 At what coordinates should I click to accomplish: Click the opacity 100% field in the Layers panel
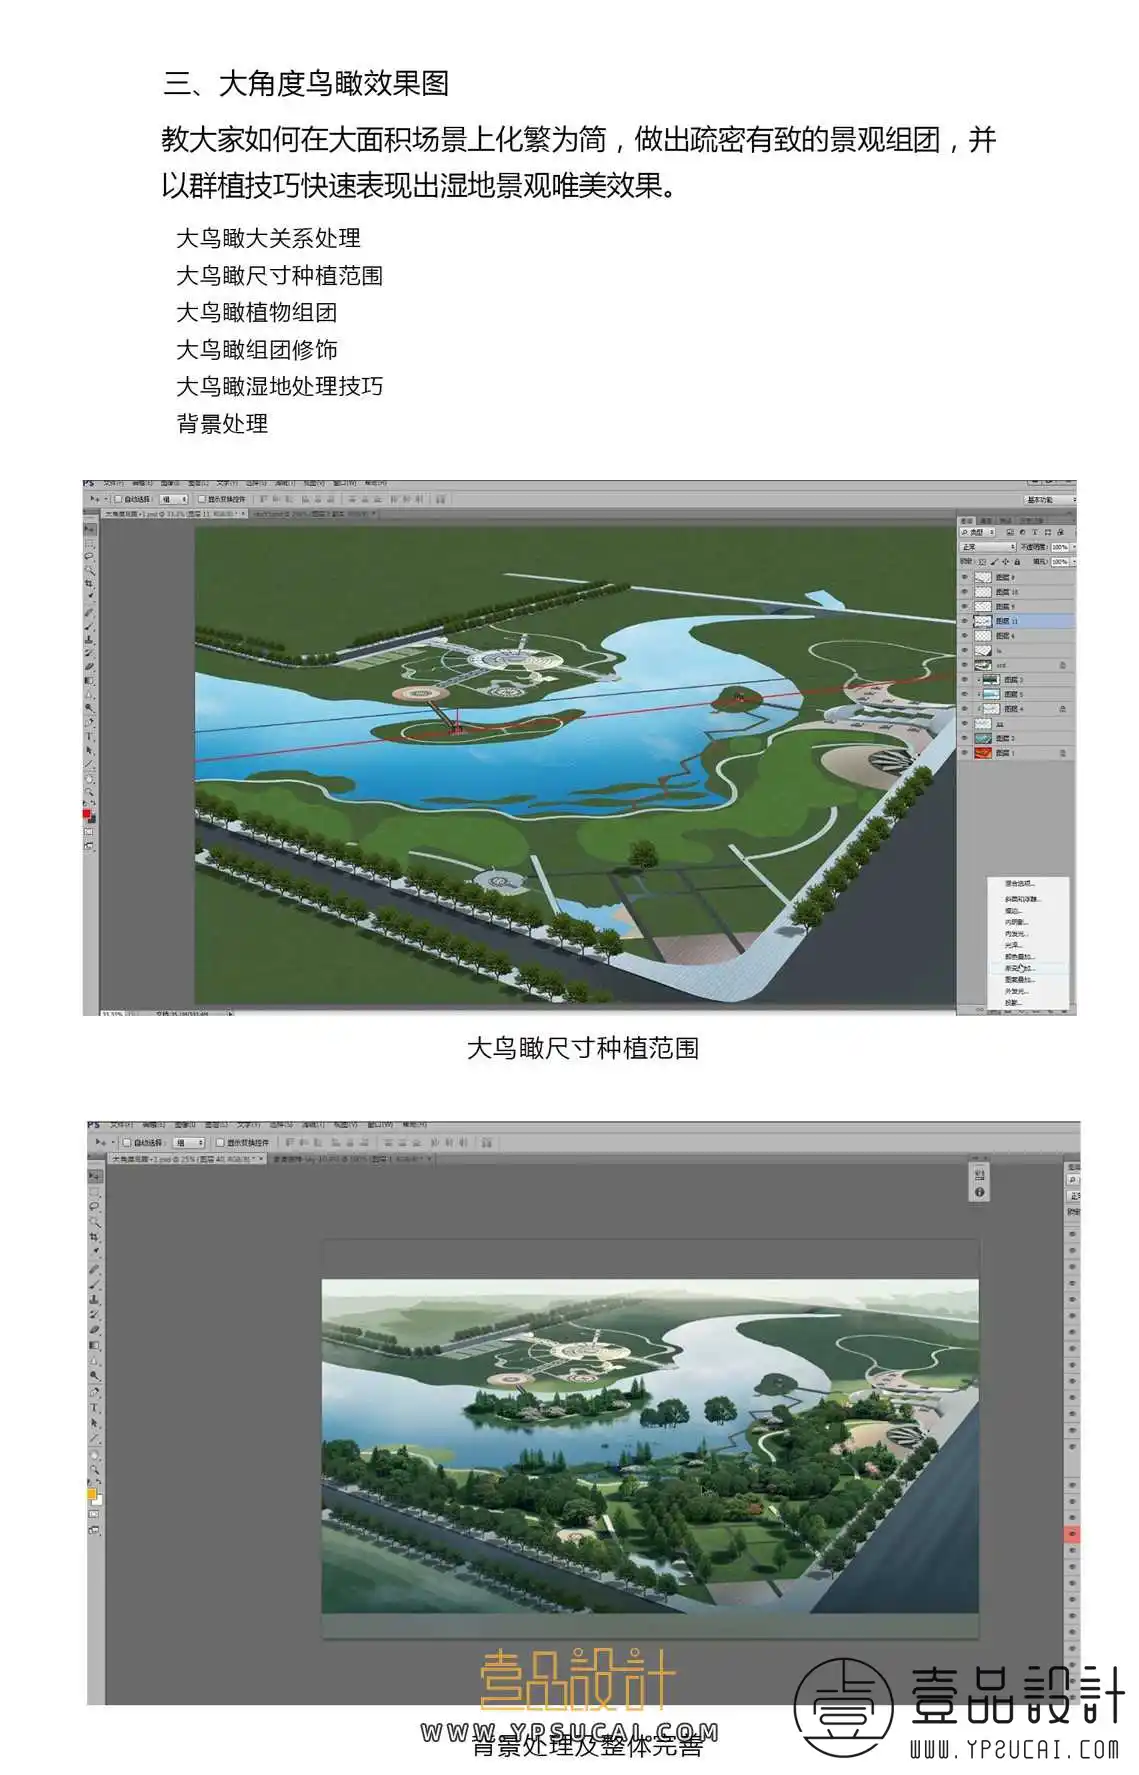(1060, 547)
